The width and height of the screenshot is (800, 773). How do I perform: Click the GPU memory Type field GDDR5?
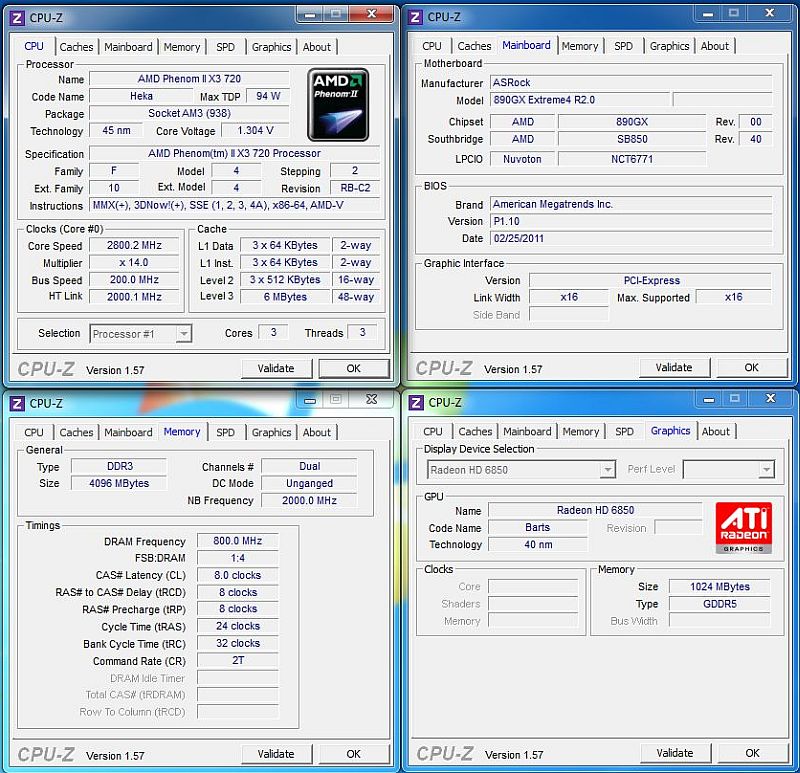(720, 604)
